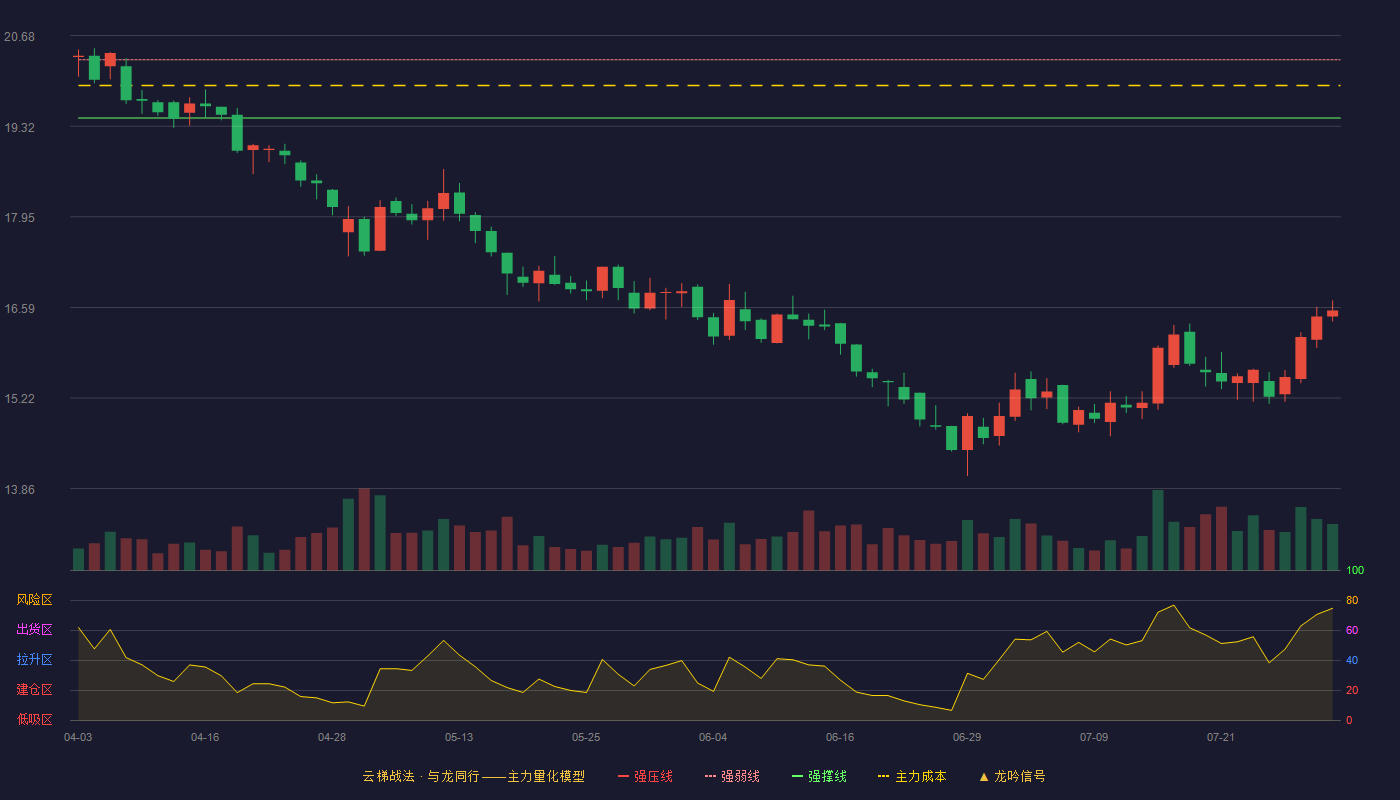Click the 07-21 date label
The height and width of the screenshot is (800, 1400).
1221,737
